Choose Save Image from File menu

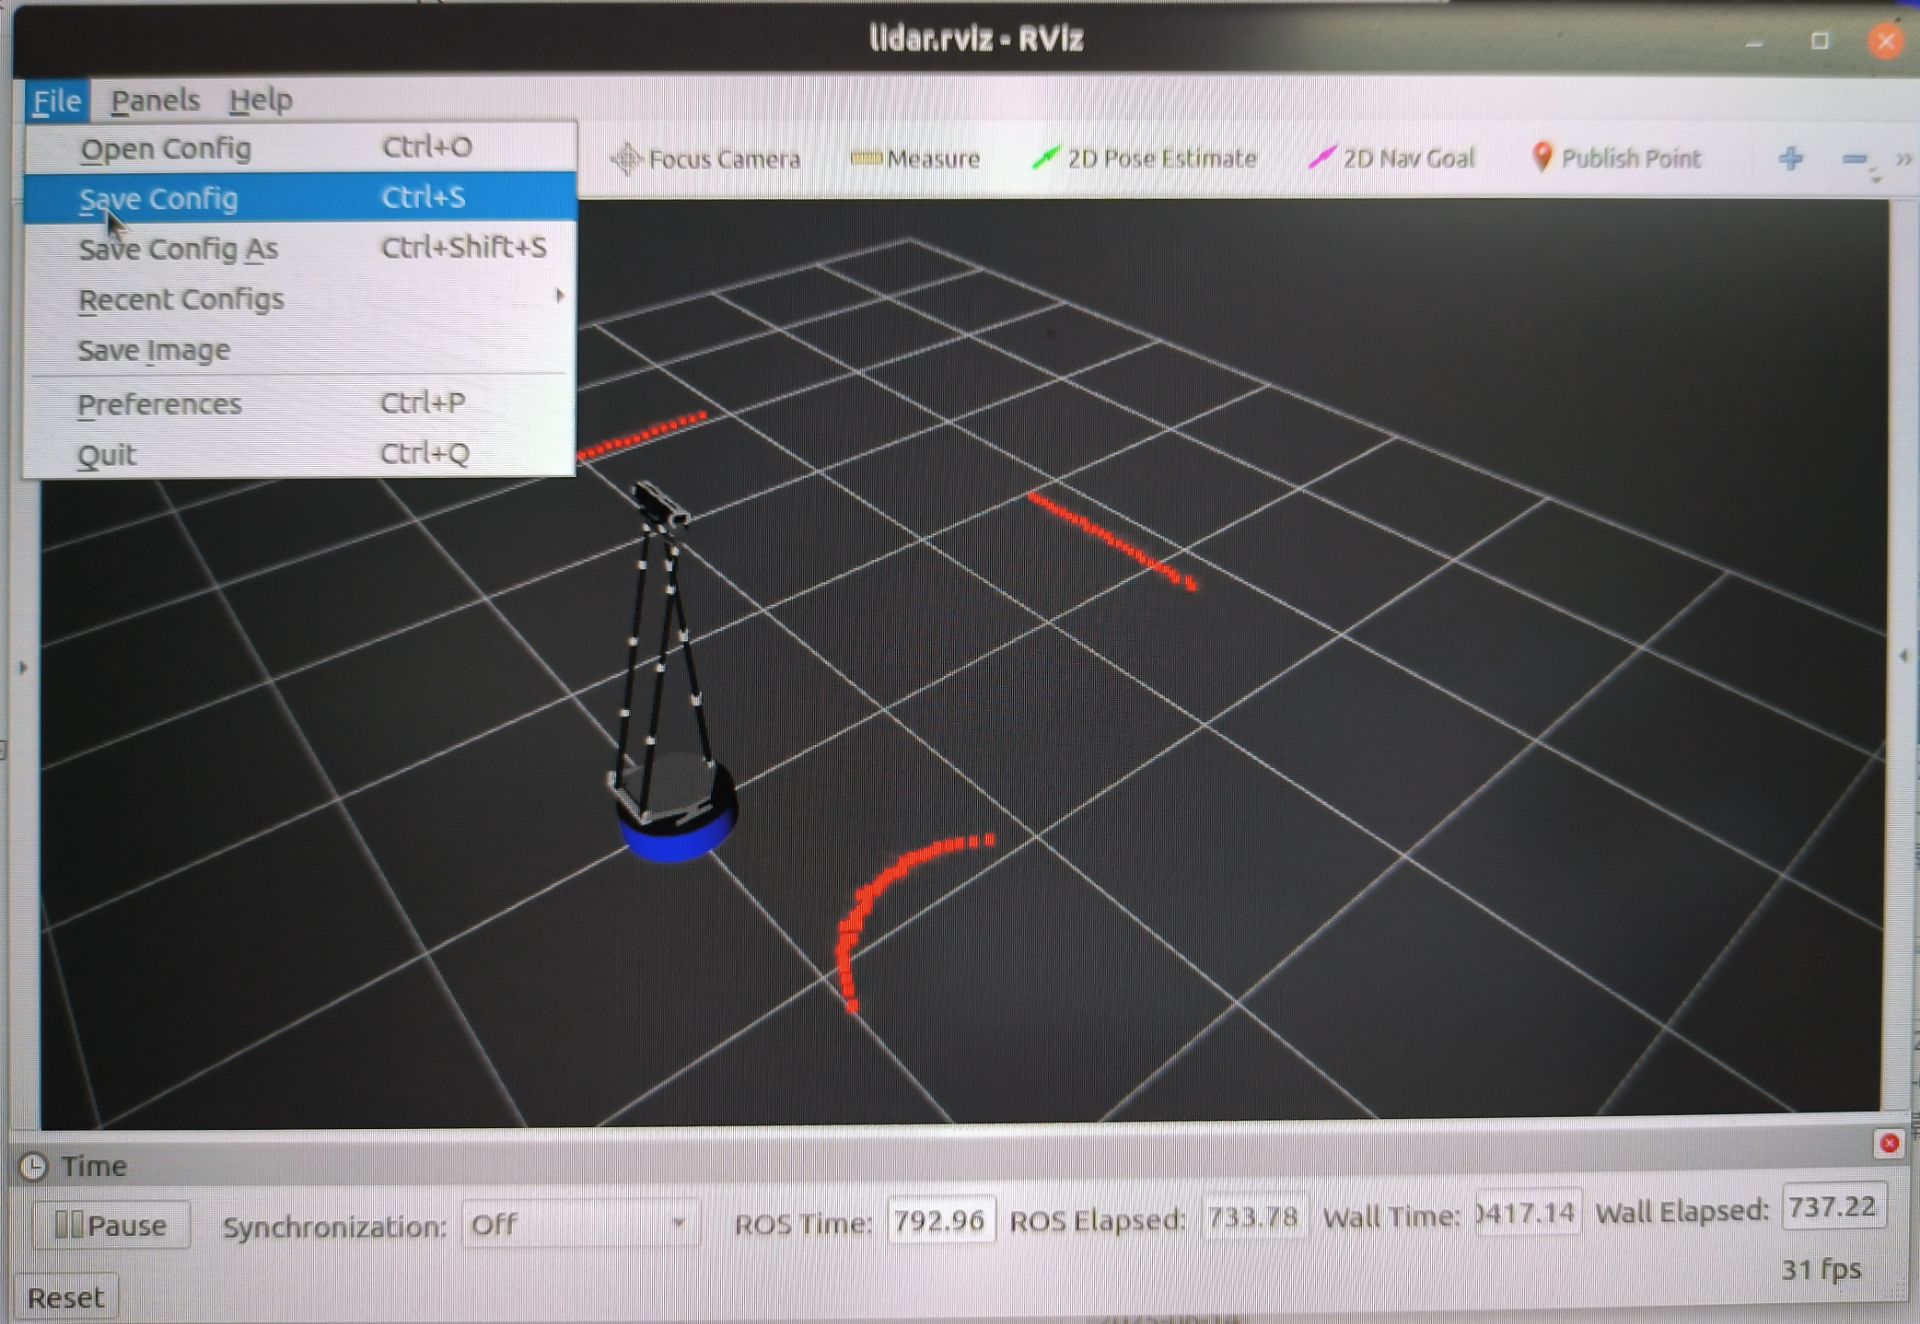click(155, 351)
